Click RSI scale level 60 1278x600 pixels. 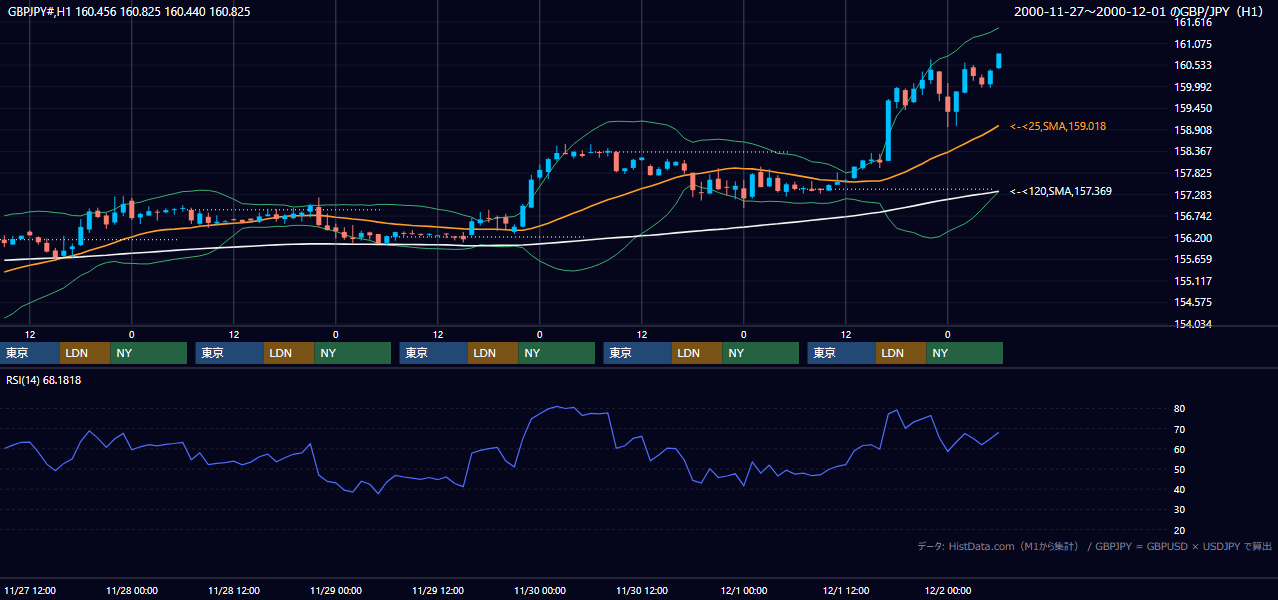coord(1180,449)
